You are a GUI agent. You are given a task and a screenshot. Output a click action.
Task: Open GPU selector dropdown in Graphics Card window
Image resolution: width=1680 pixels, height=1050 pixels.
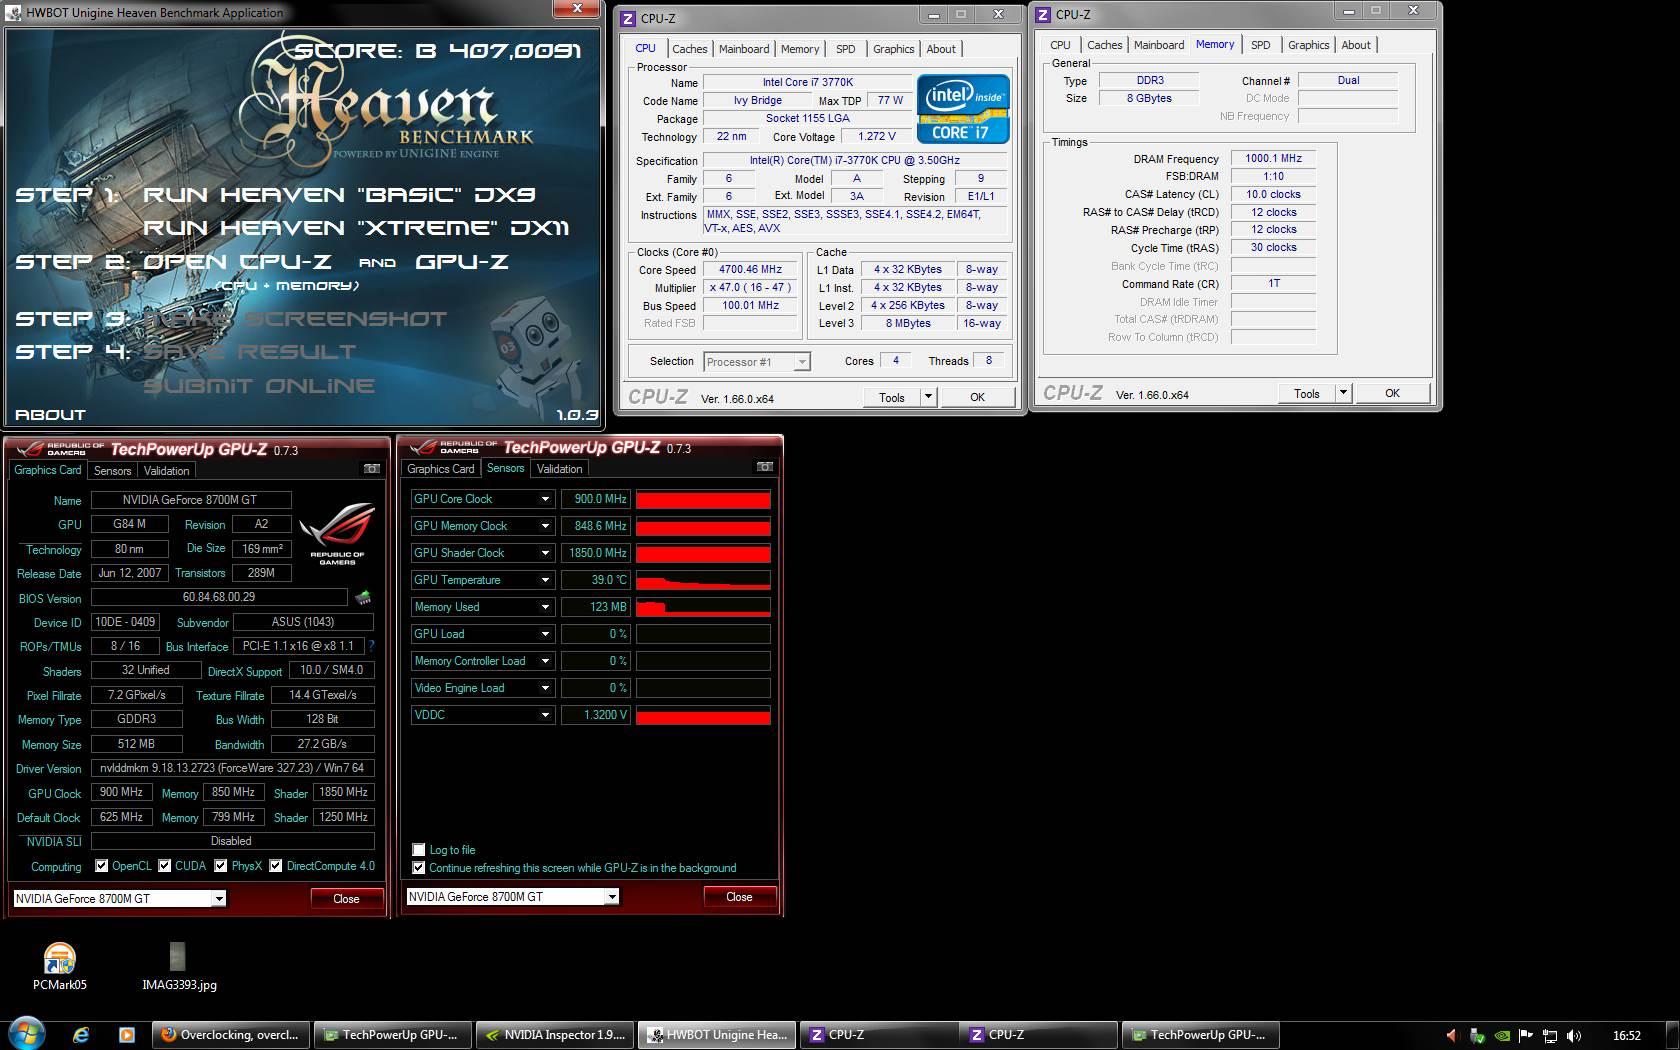click(x=218, y=899)
